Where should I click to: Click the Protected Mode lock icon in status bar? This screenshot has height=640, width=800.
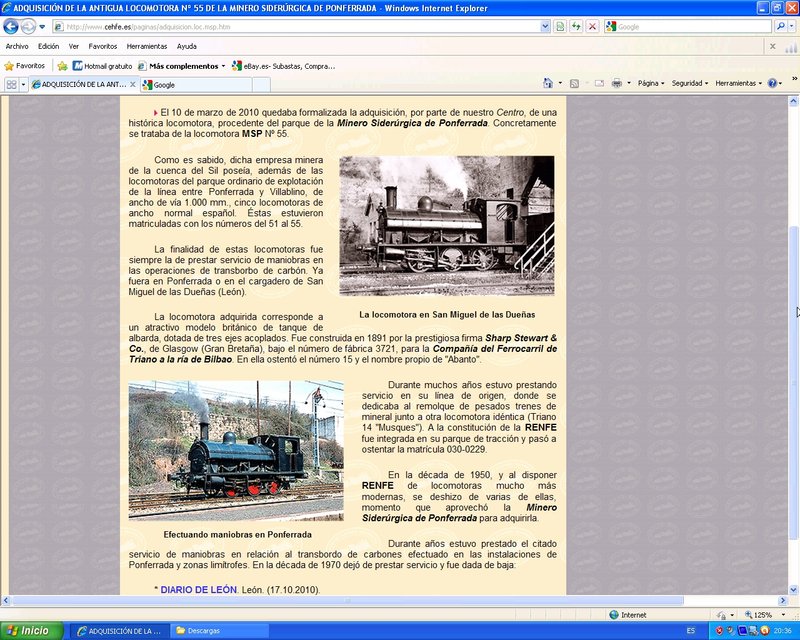pos(721,615)
